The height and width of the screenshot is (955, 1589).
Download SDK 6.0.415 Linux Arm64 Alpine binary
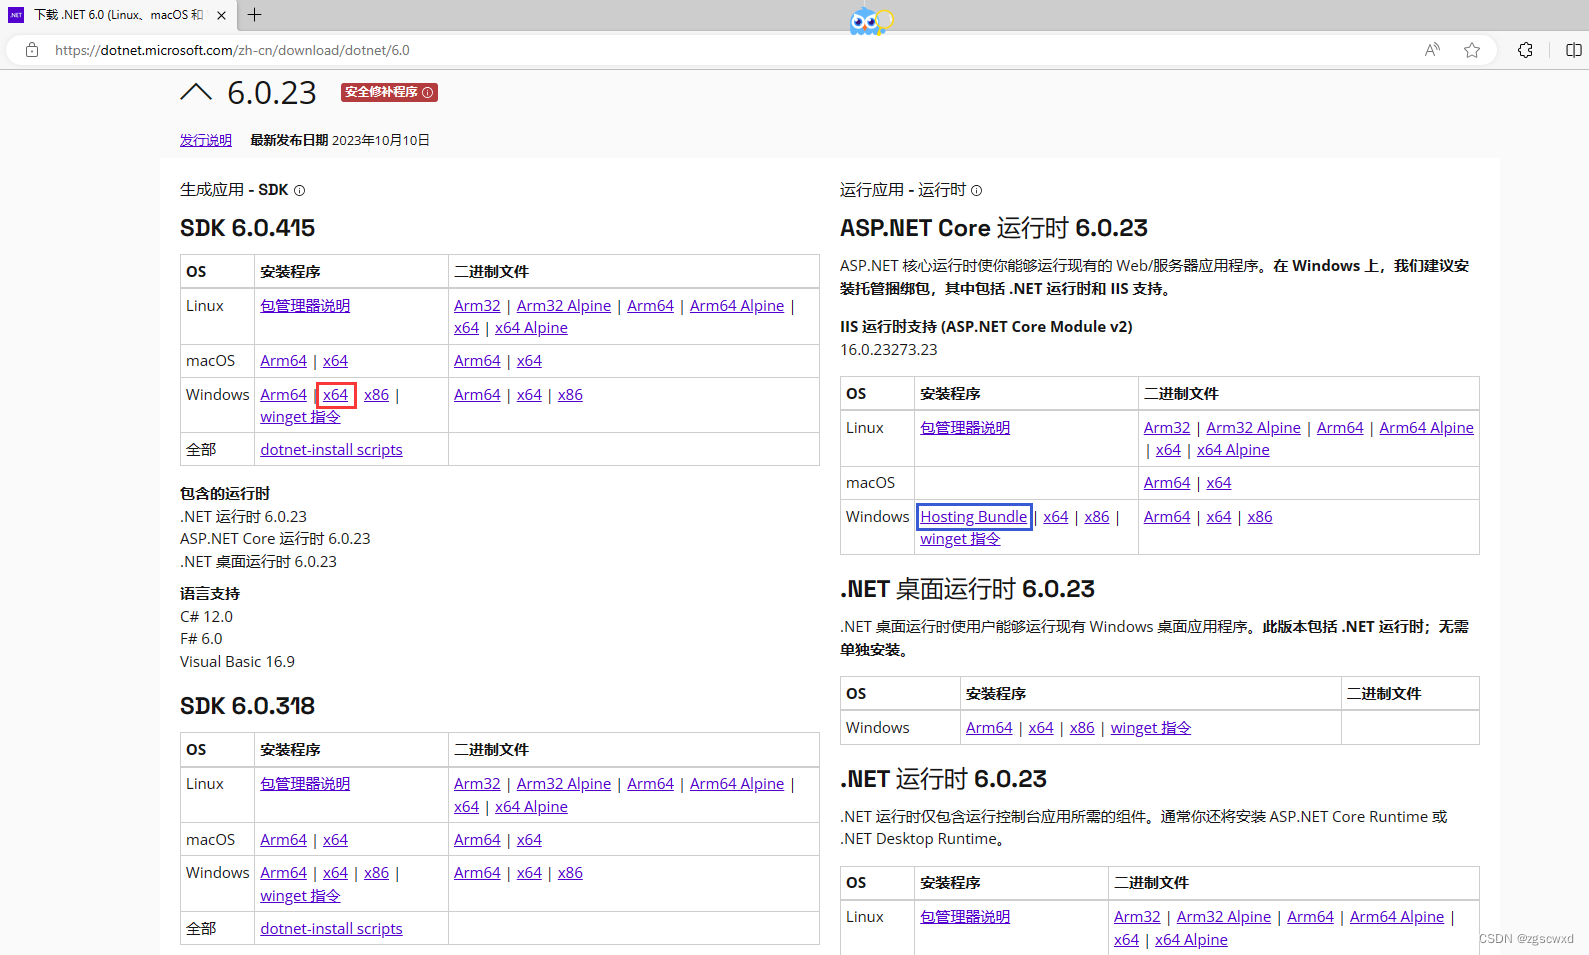pos(737,306)
